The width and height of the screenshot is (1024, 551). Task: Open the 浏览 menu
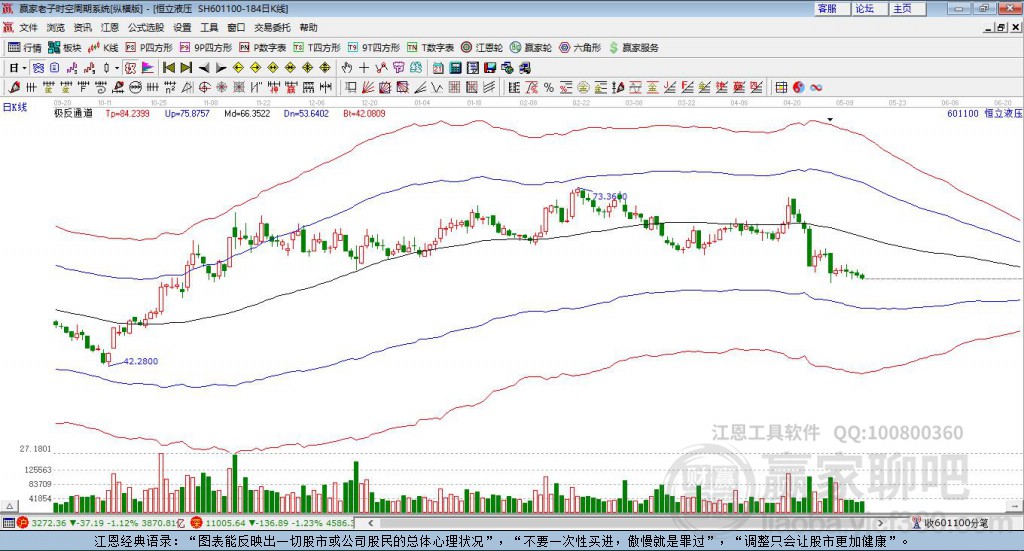coord(56,27)
